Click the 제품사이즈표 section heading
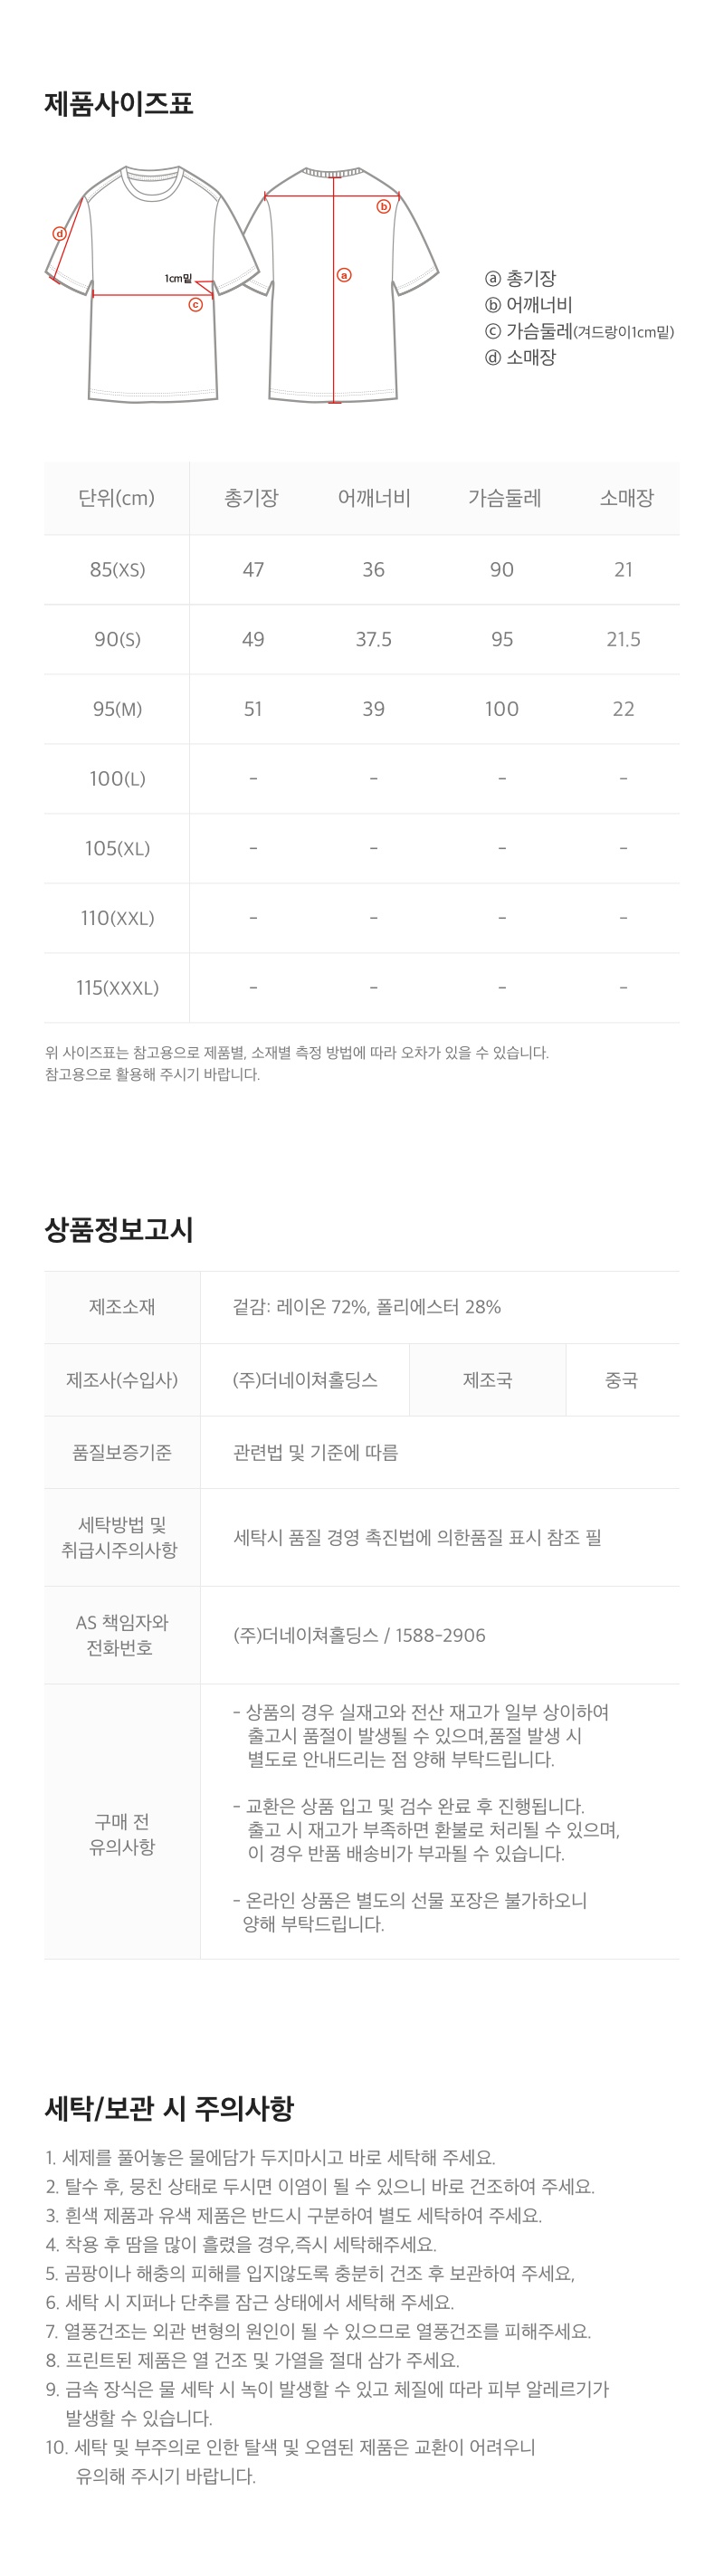This screenshot has width=724, height=2576. [119, 103]
